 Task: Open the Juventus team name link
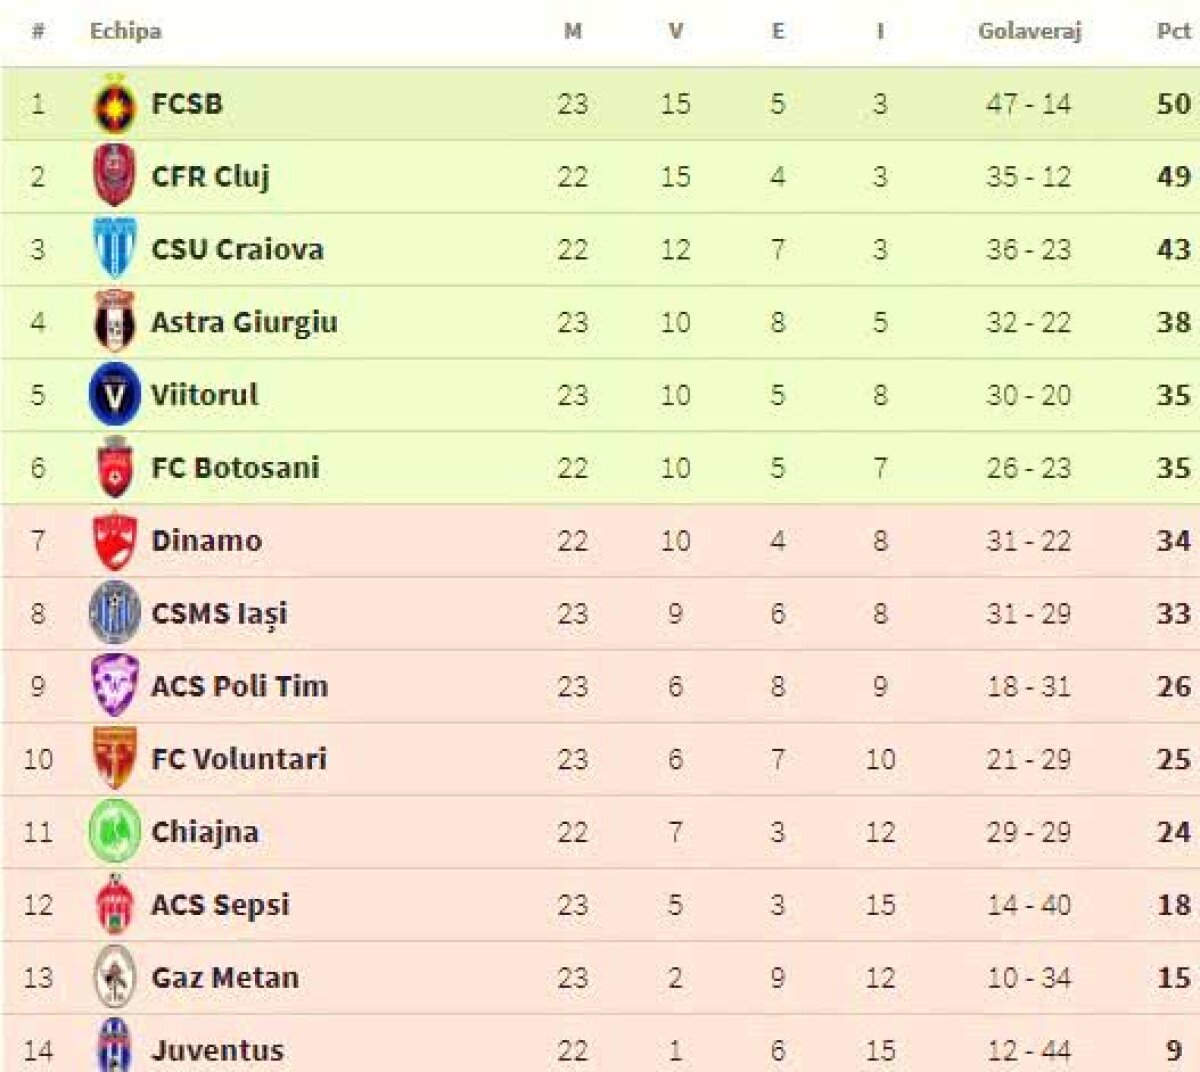coord(217,1050)
